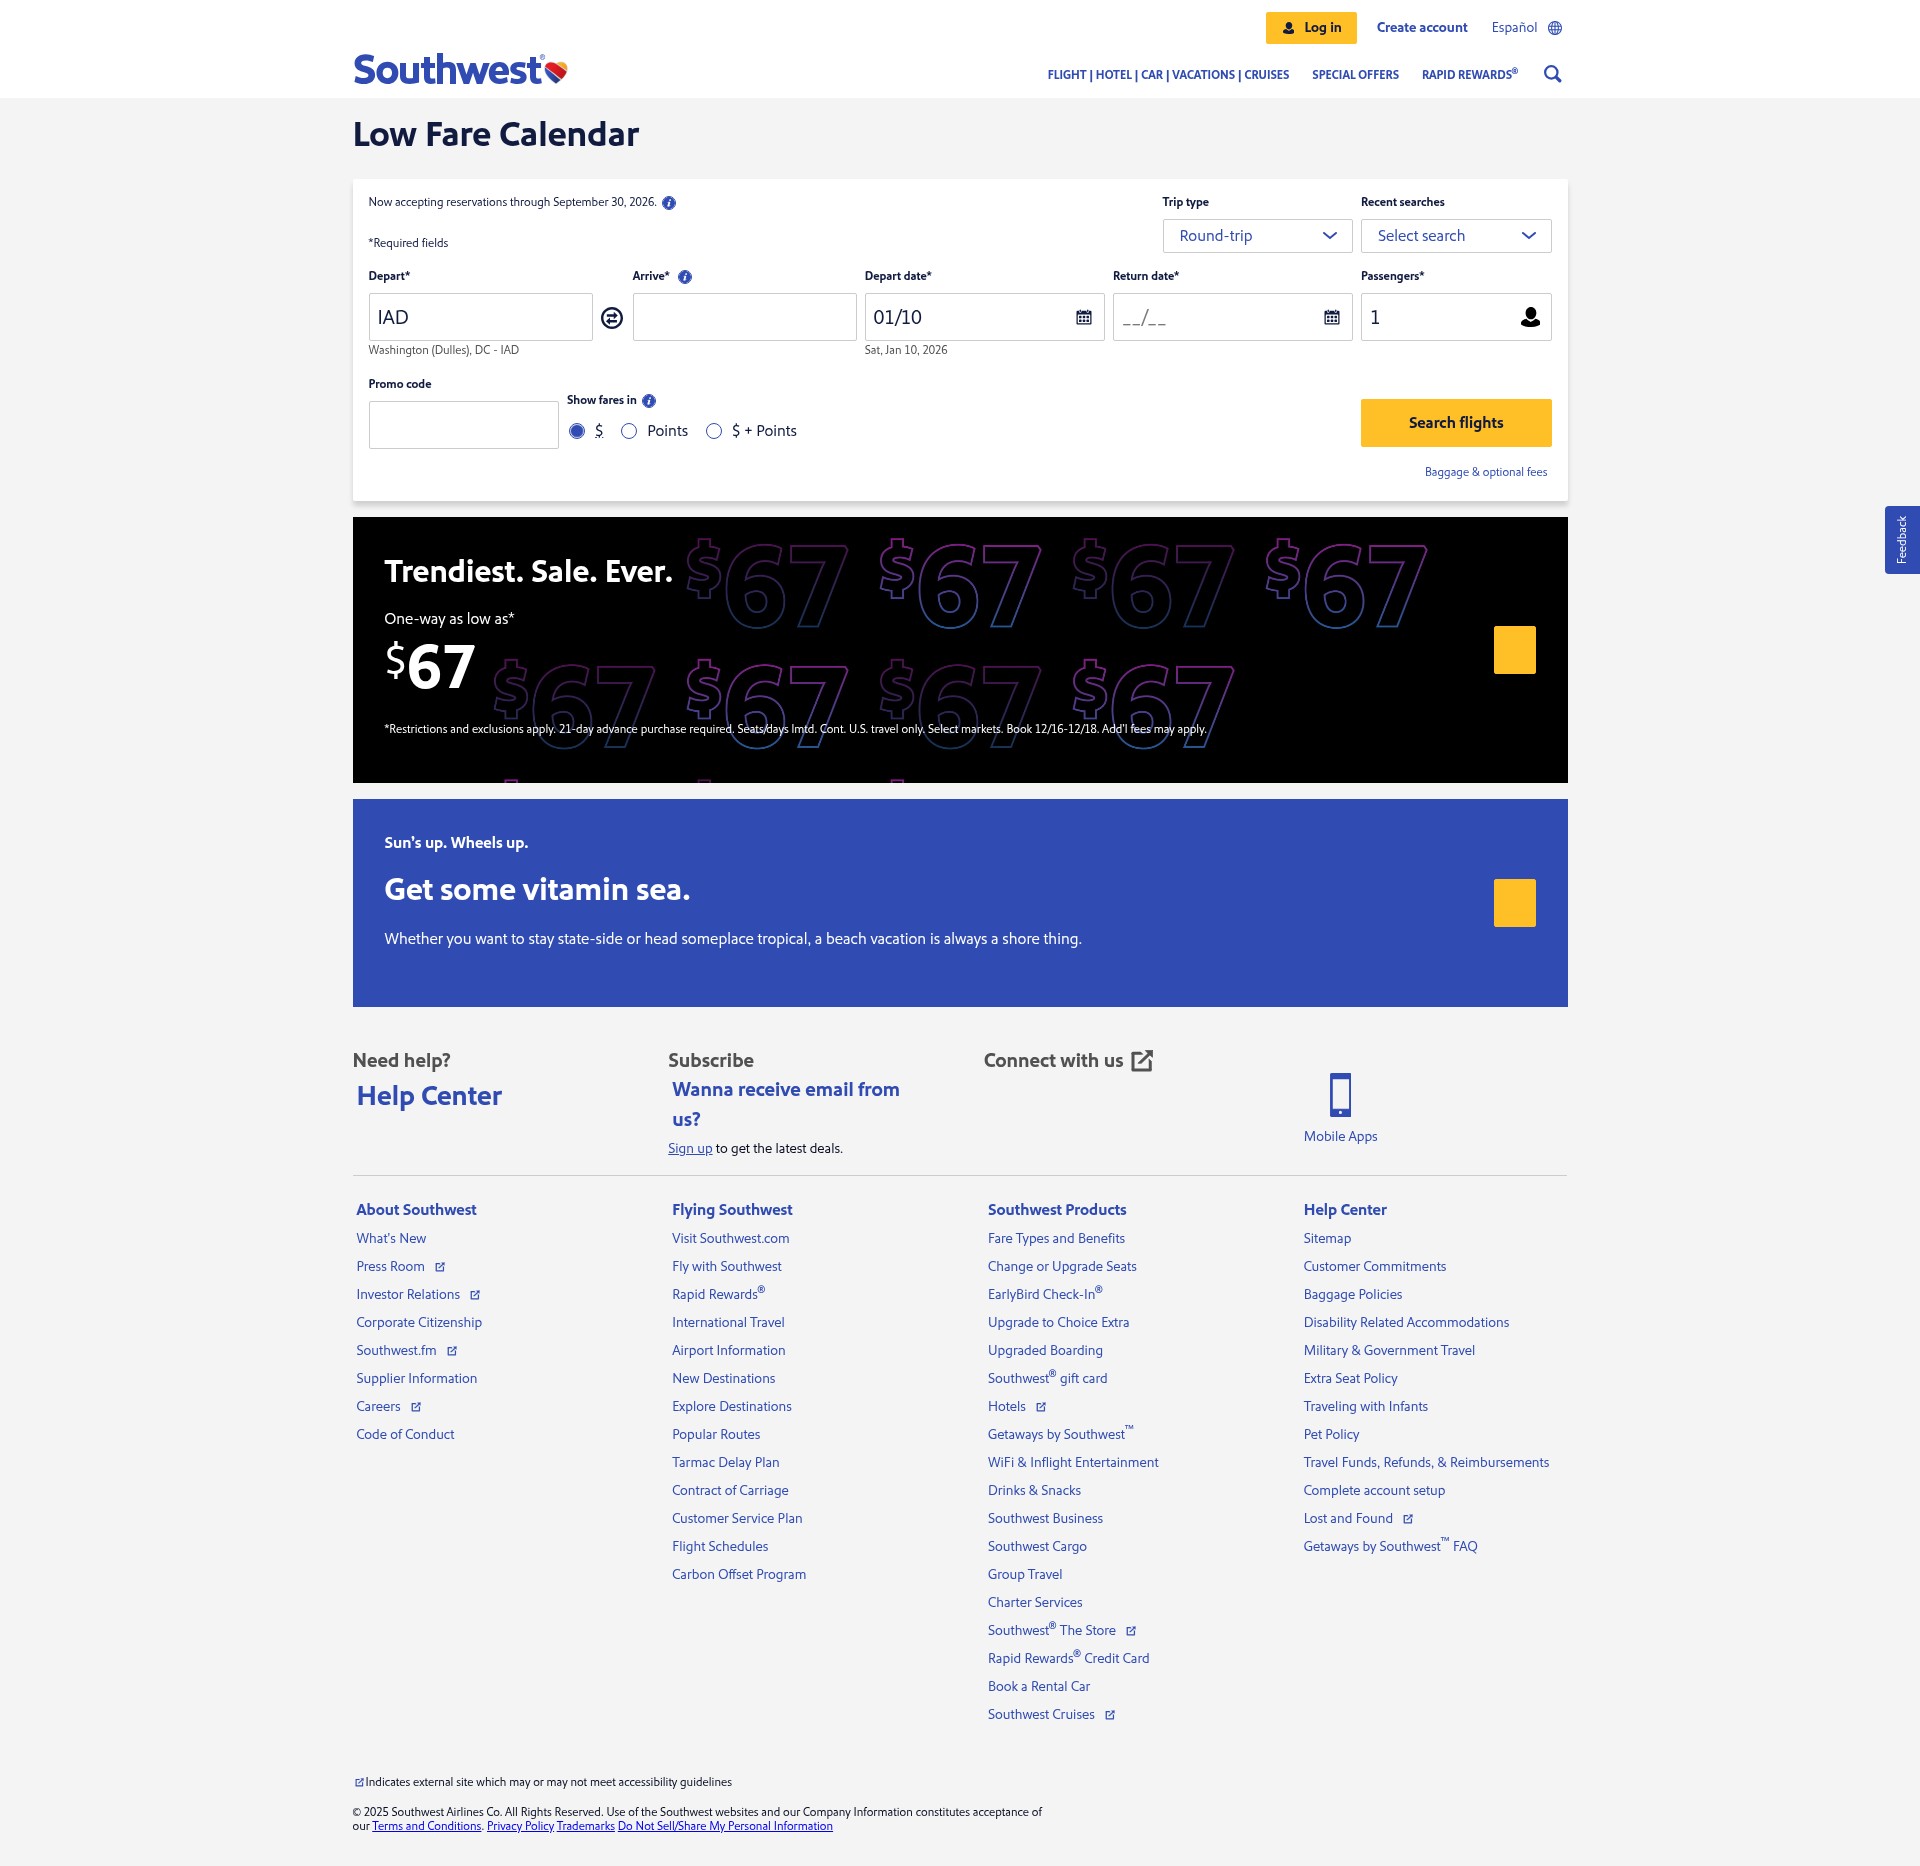This screenshot has height=1866, width=1920.
Task: Click Lost and Found external link icon
Action: (x=1408, y=1519)
